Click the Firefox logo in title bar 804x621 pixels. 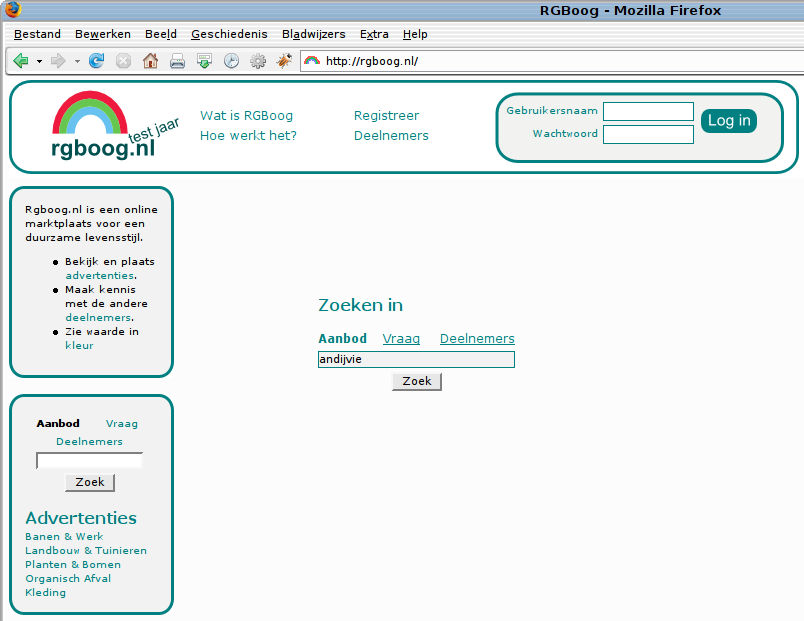13,9
